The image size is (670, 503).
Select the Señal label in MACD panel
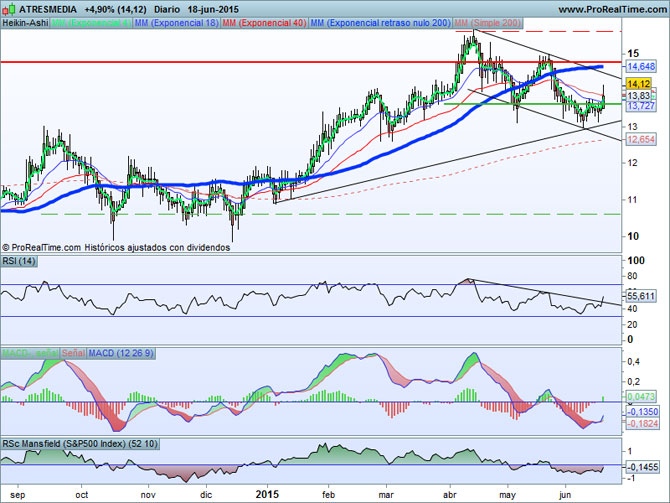pos(73,353)
